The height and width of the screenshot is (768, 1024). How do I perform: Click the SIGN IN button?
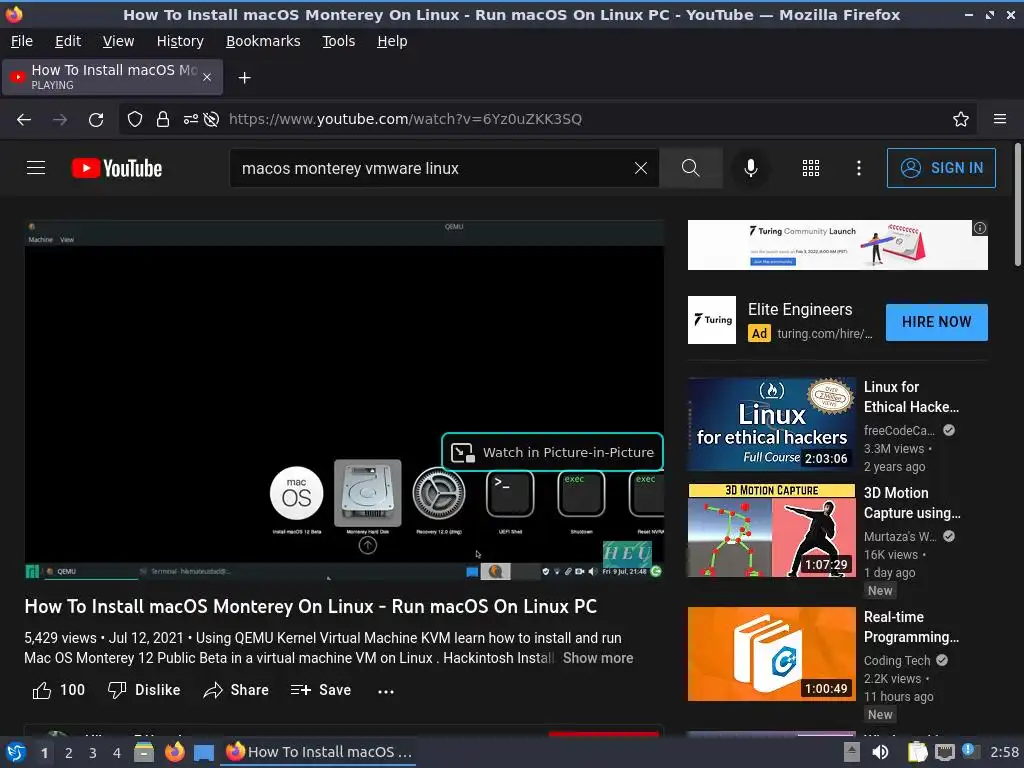[x=941, y=168]
